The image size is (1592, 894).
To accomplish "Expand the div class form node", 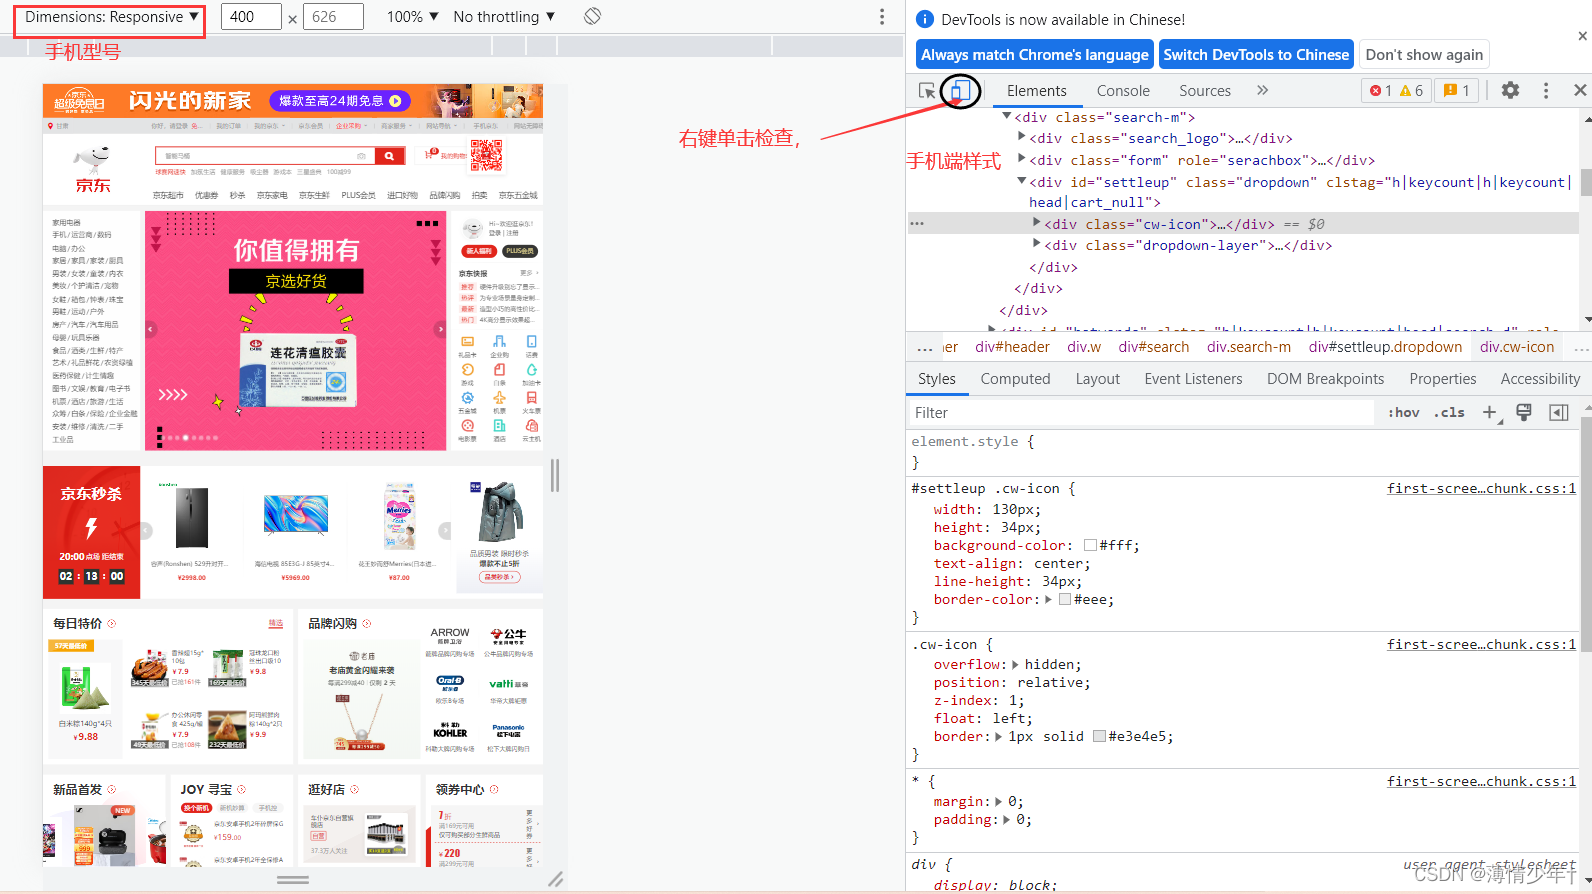I will pos(1022,160).
